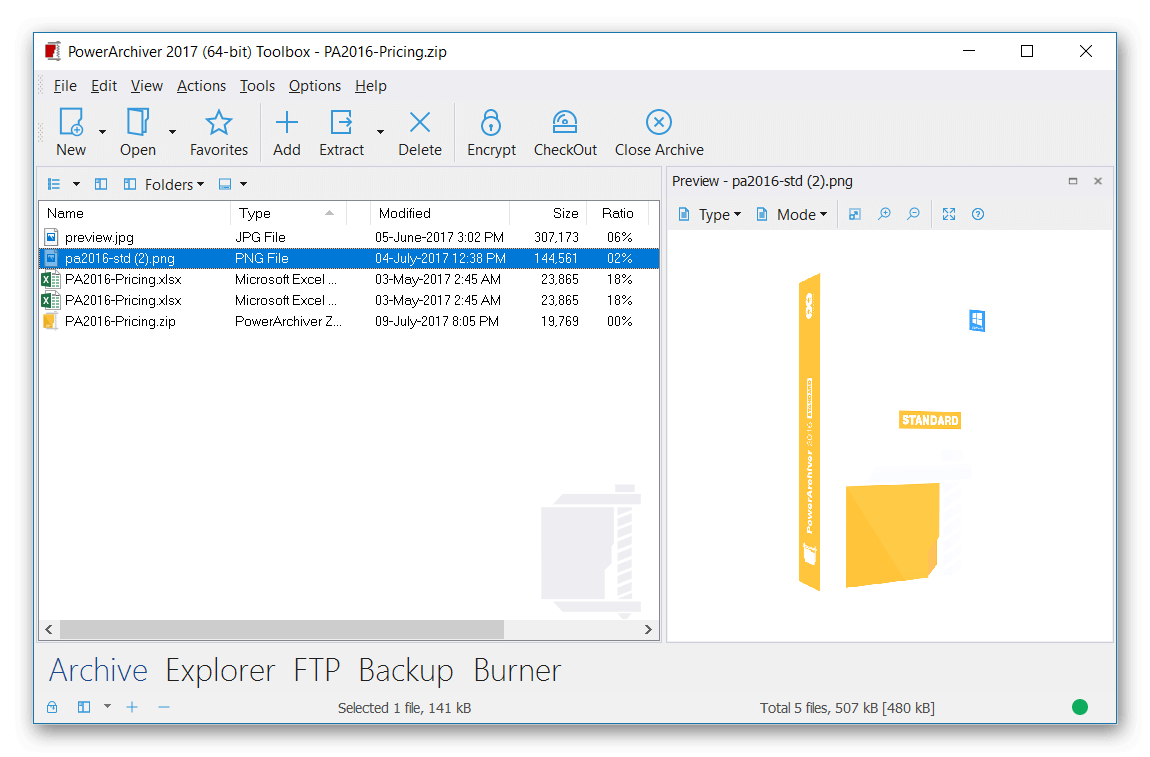Switch to the FTP tab
The width and height of the screenshot is (1150, 757).
click(316, 670)
